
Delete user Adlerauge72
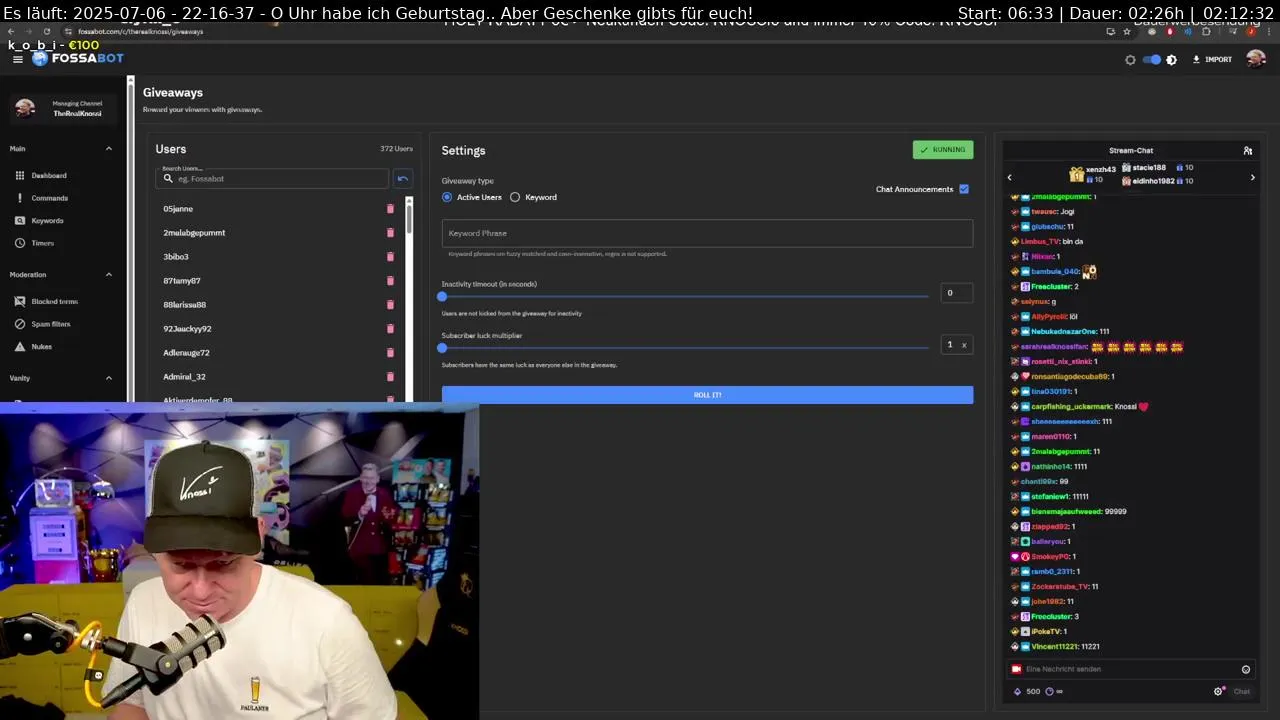390,353
